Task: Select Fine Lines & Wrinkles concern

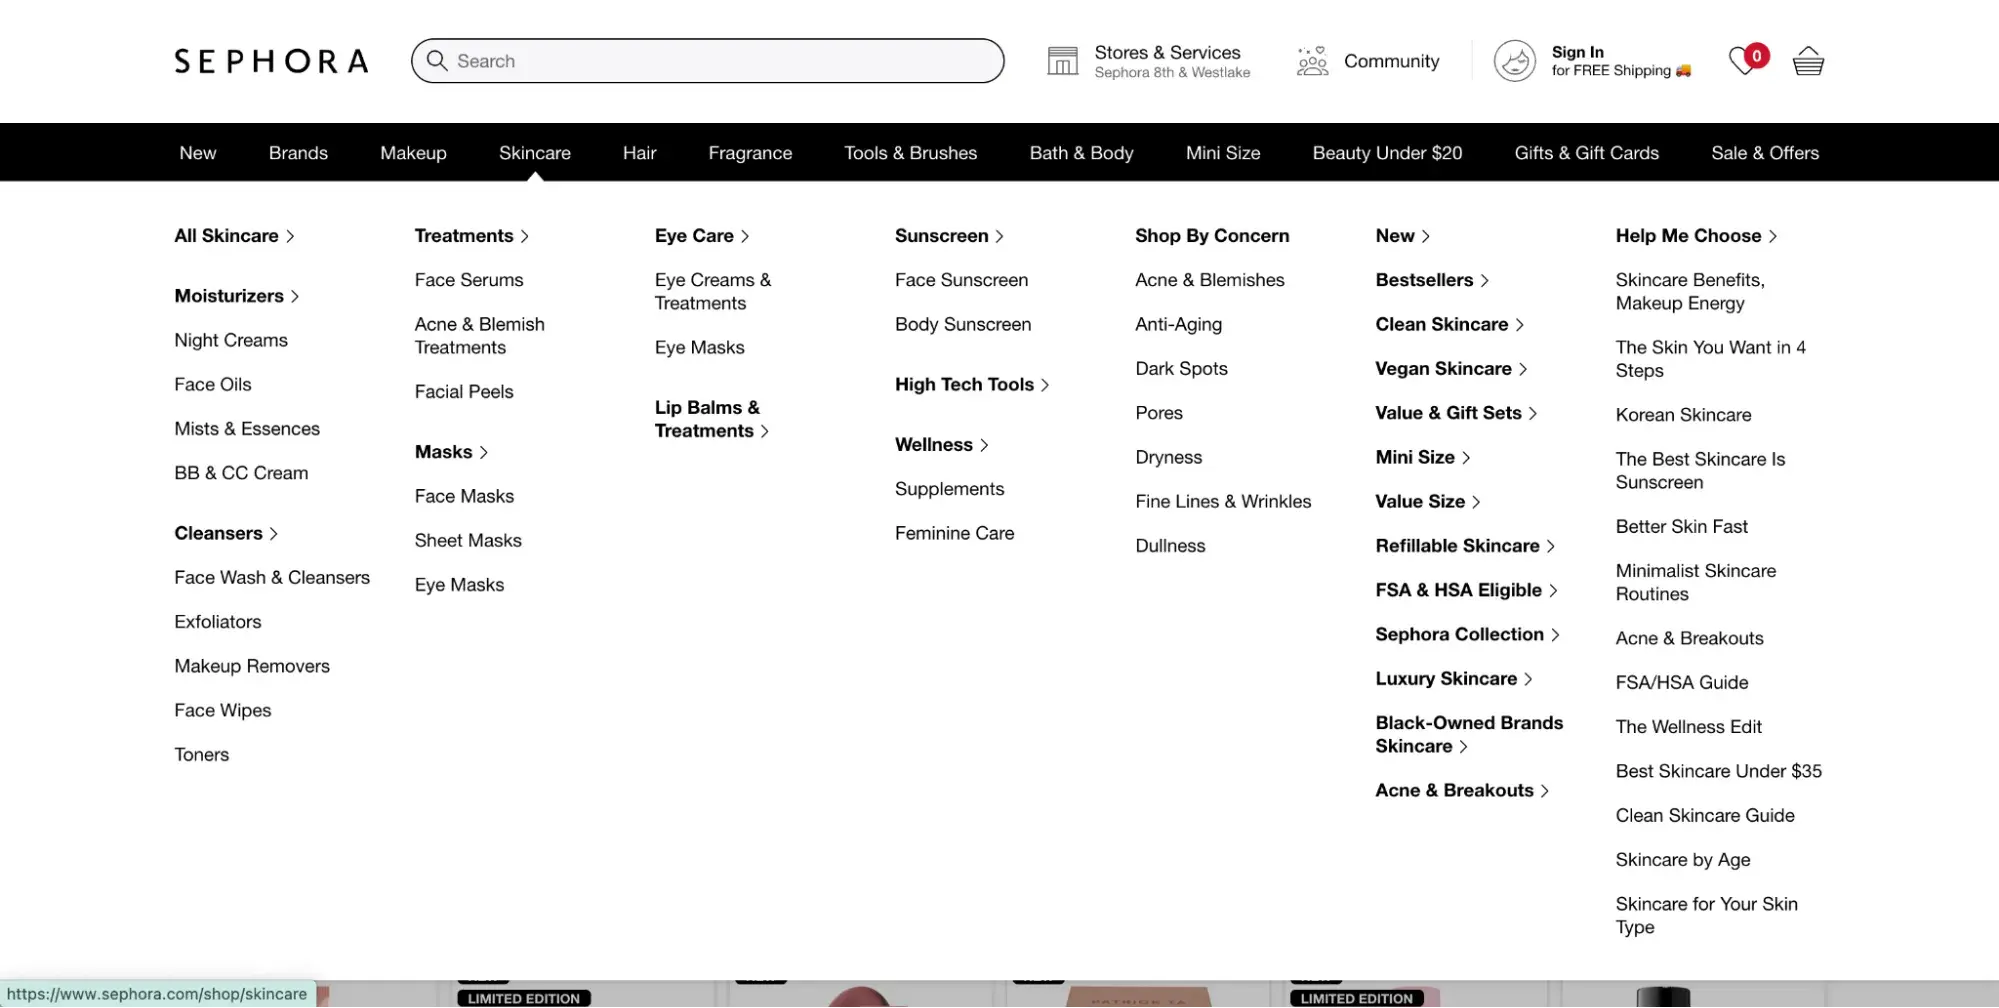Action: 1223,502
